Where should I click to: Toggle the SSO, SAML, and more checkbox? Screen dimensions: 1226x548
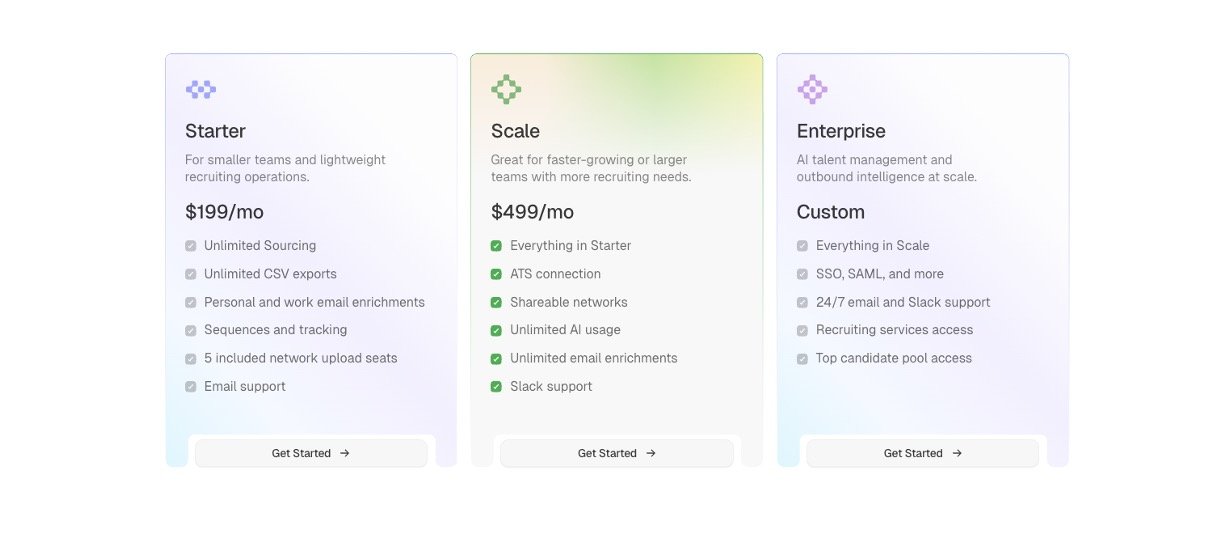point(802,274)
